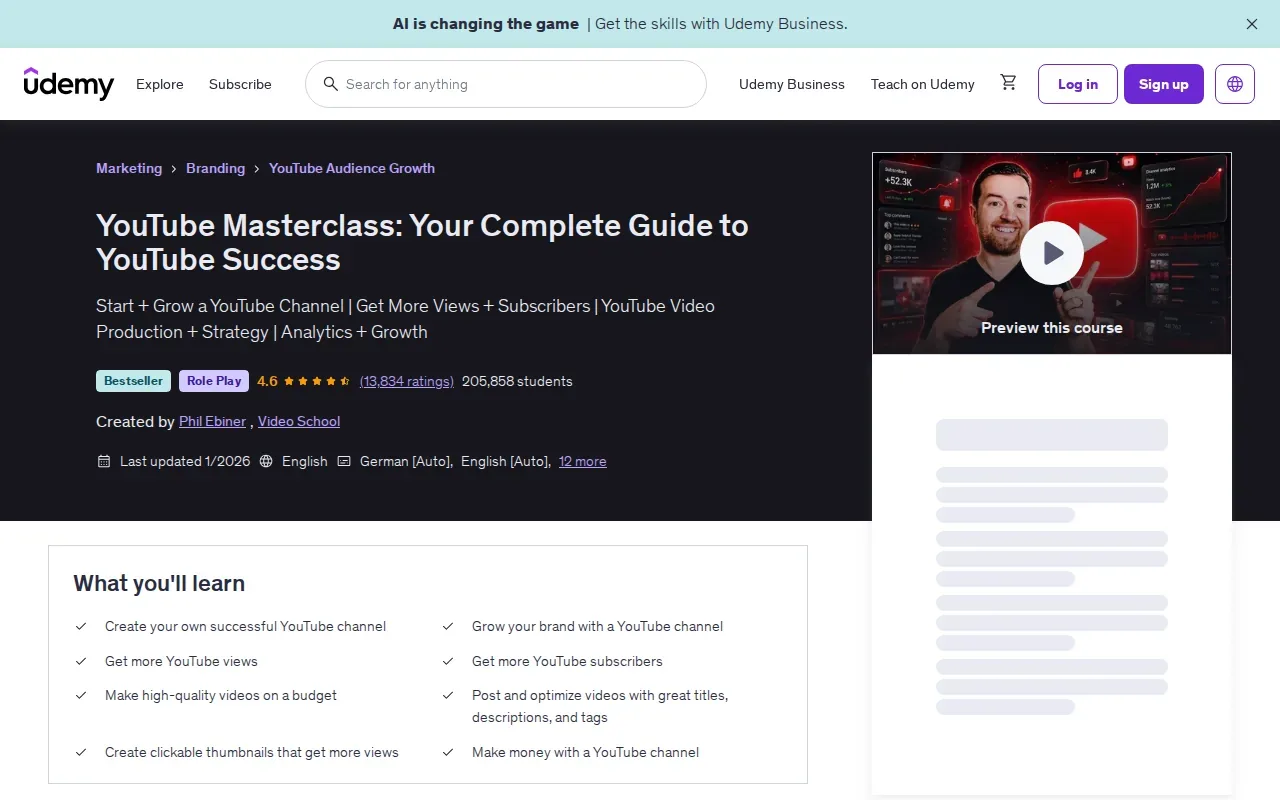Click 'Make money with a YouTube channel'
Viewport: 1280px width, 800px height.
click(x=585, y=752)
